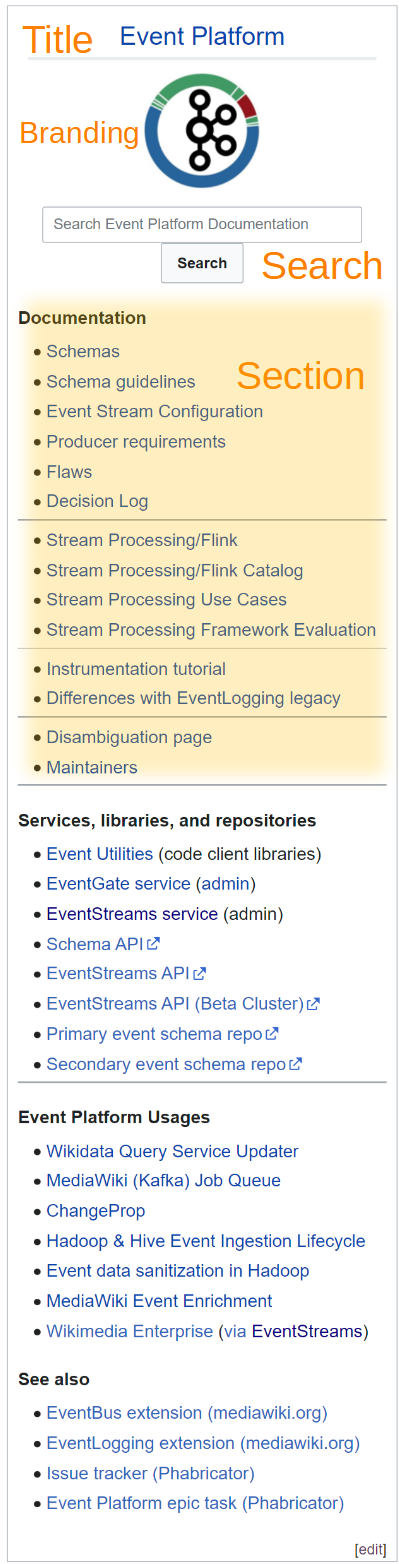Open Stream Processing/Flink Catalog link
Viewport: 399px width, 1564px height.
pos(175,571)
